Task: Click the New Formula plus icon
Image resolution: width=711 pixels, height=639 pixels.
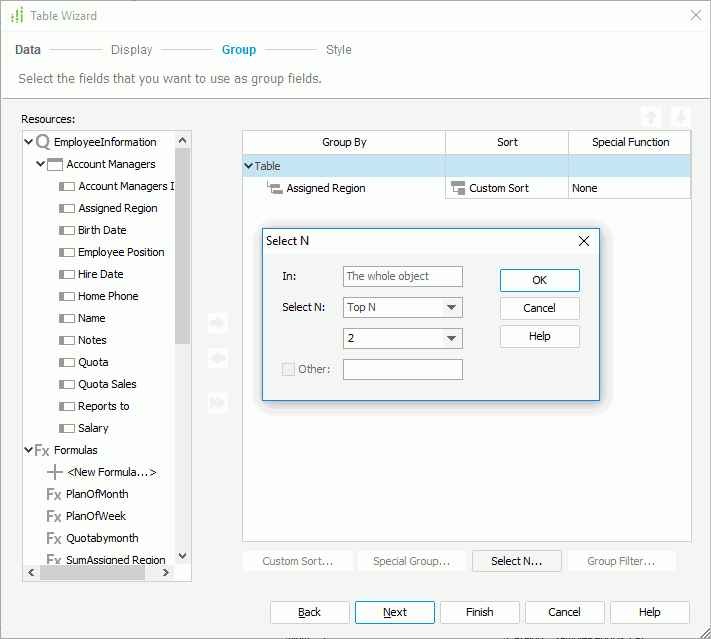Action: (55, 472)
